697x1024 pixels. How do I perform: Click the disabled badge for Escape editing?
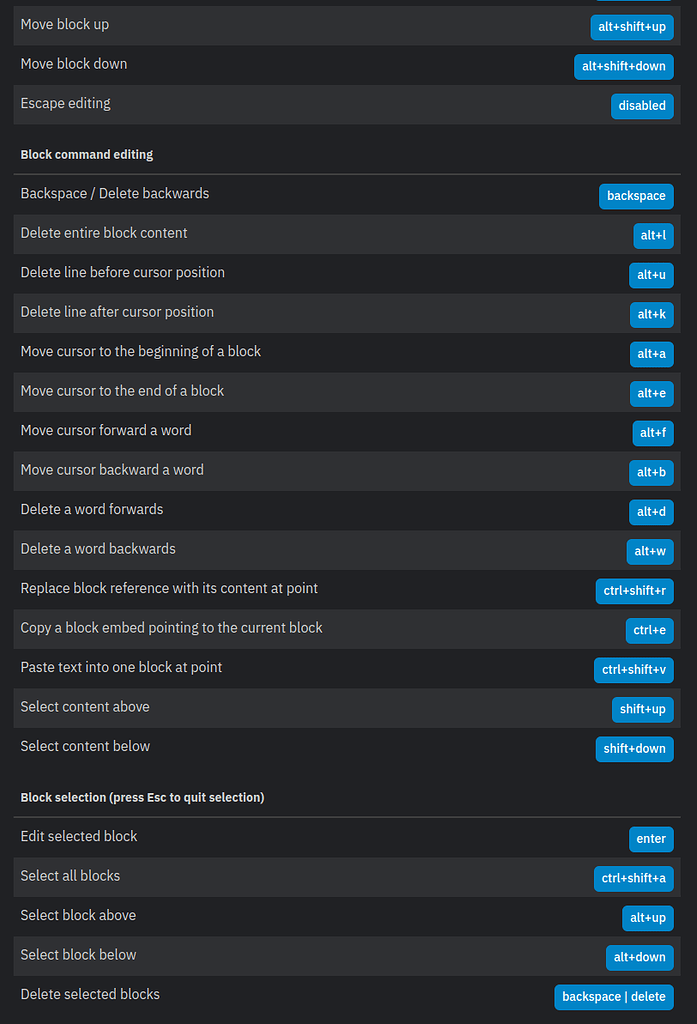pyautogui.click(x=642, y=106)
